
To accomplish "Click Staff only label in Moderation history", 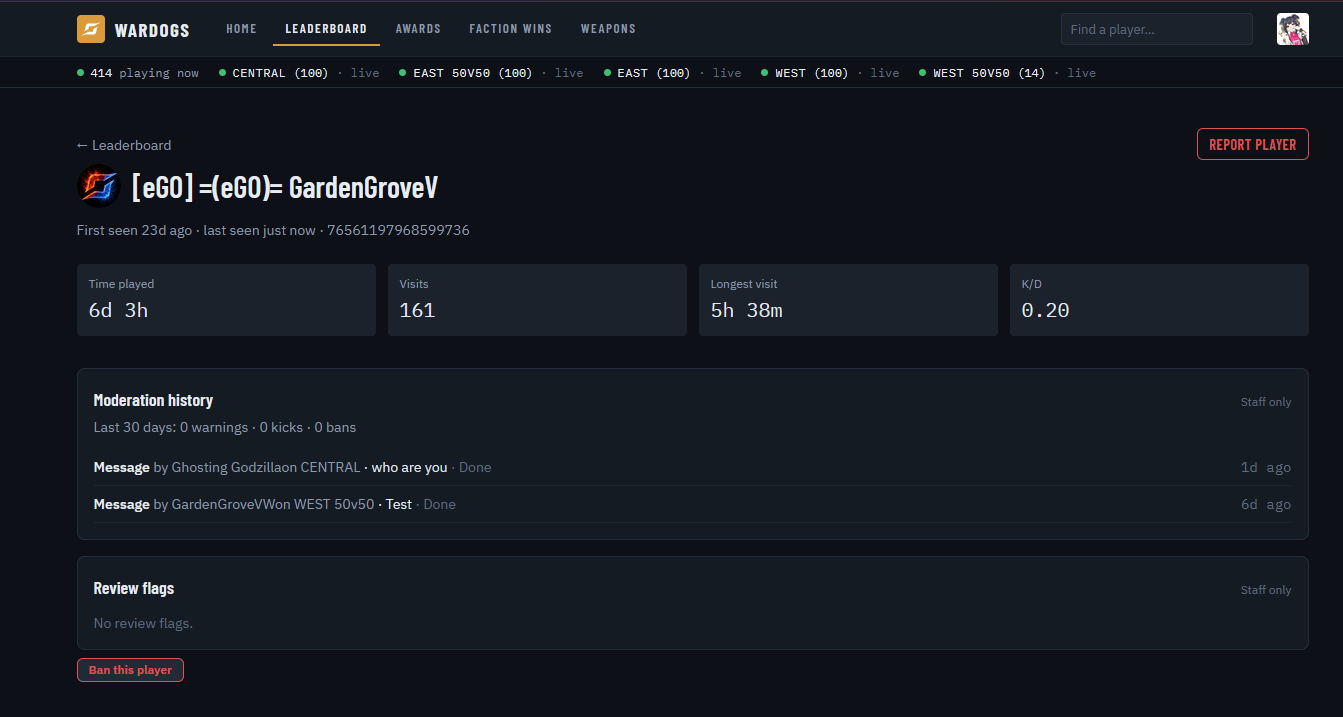I will pos(1266,402).
